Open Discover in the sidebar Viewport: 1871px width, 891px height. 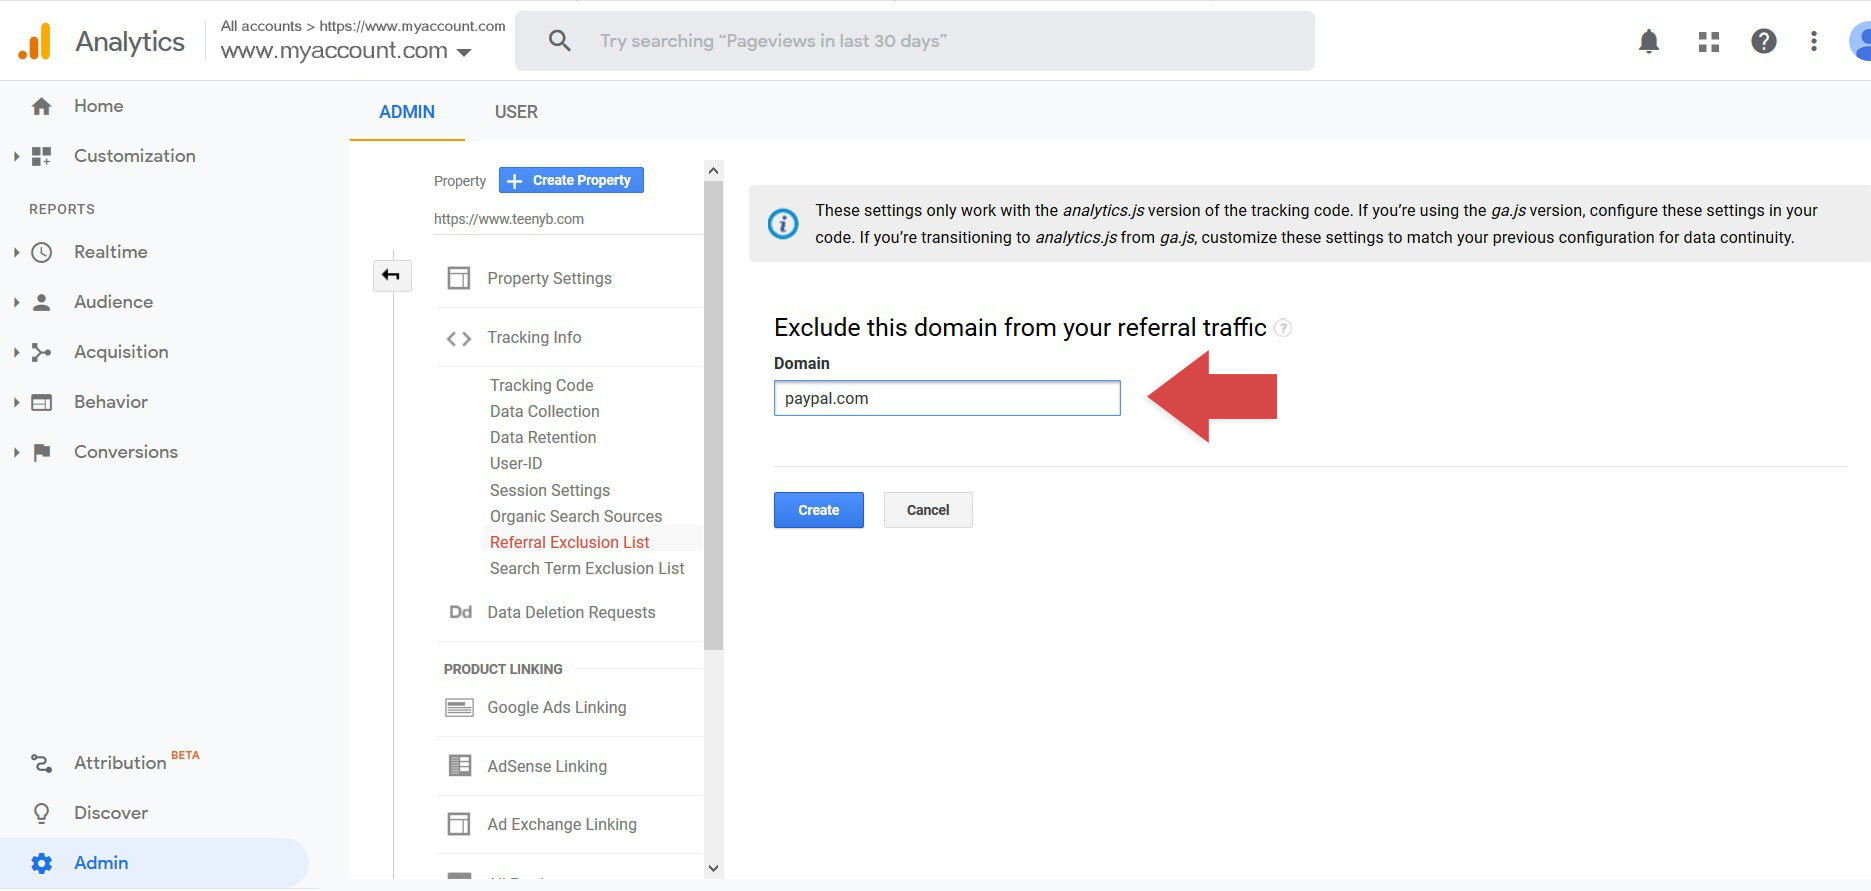[111, 813]
